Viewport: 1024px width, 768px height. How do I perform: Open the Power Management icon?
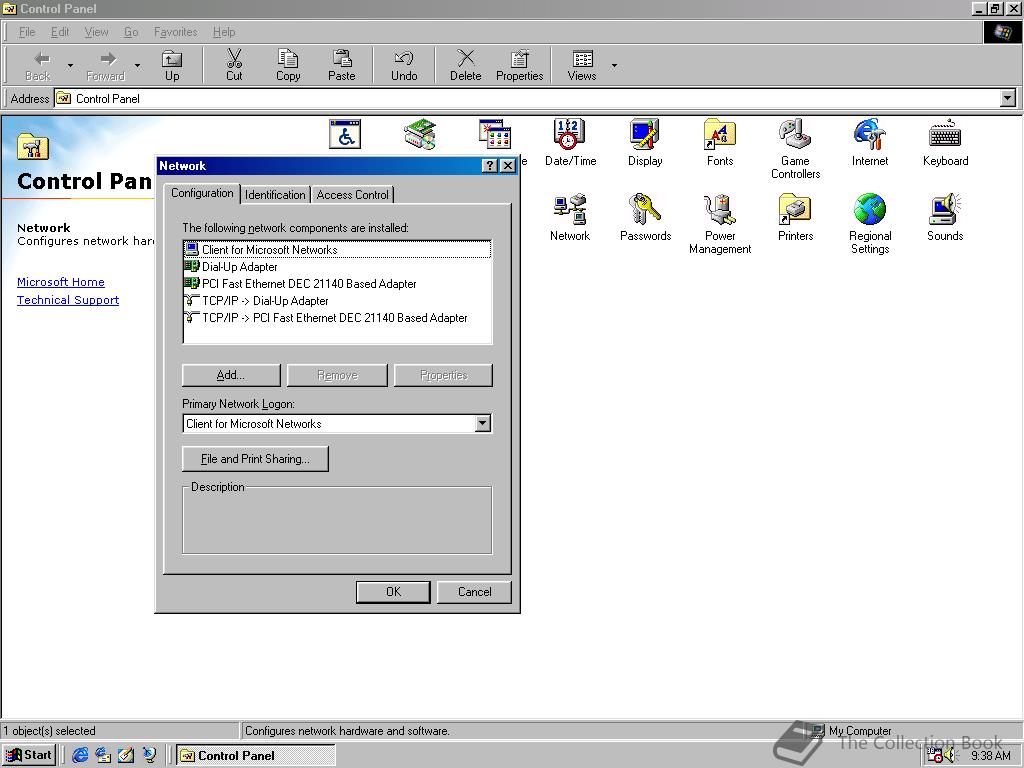(x=720, y=224)
